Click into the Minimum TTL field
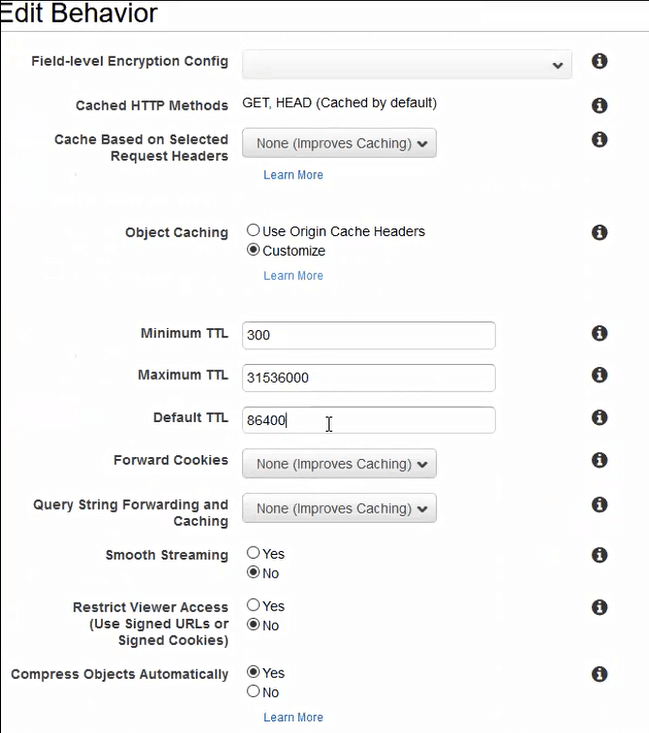 point(368,335)
